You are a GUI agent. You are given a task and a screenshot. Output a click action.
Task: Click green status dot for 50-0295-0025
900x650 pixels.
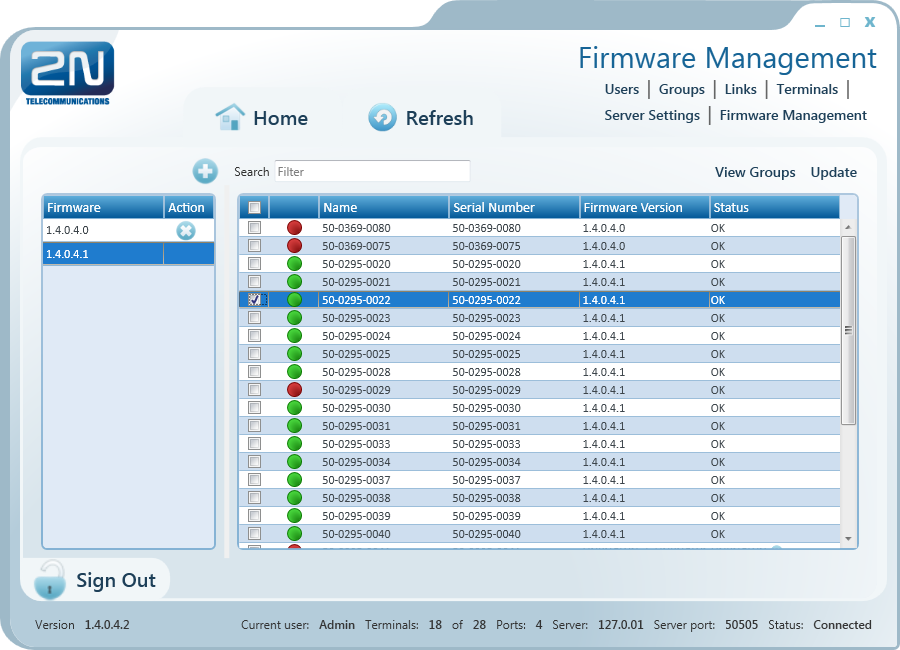click(x=294, y=354)
